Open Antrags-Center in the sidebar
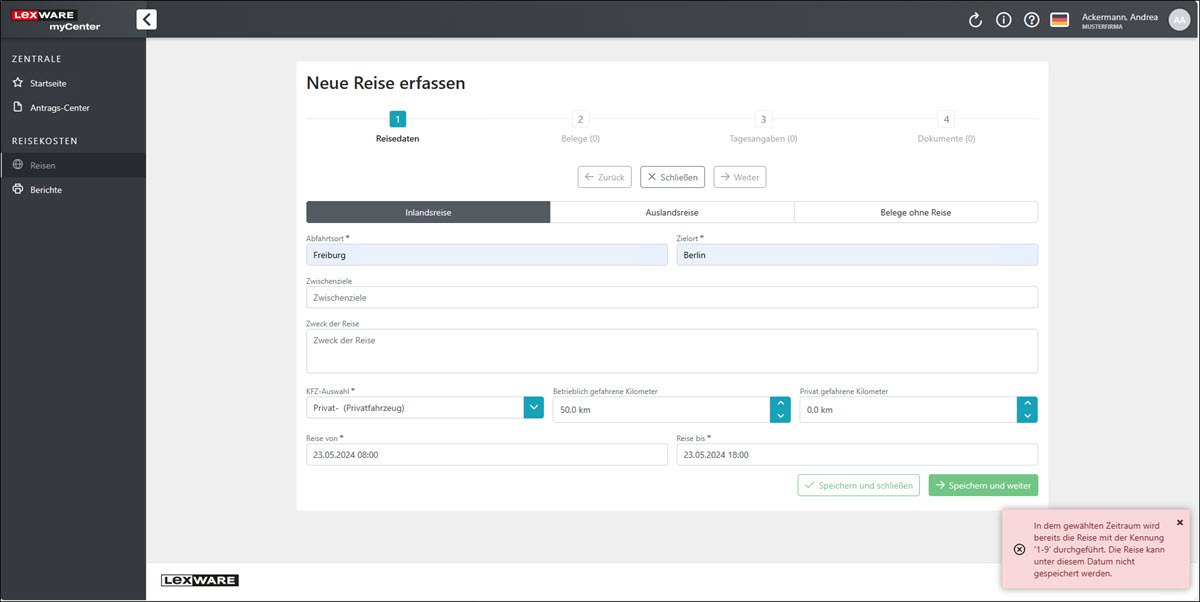 pos(59,107)
